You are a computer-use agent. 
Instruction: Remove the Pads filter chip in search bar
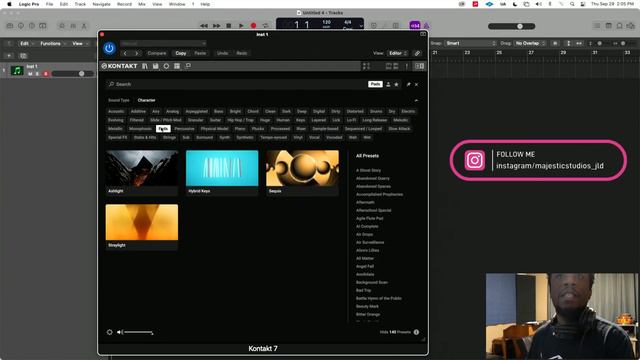pos(375,84)
